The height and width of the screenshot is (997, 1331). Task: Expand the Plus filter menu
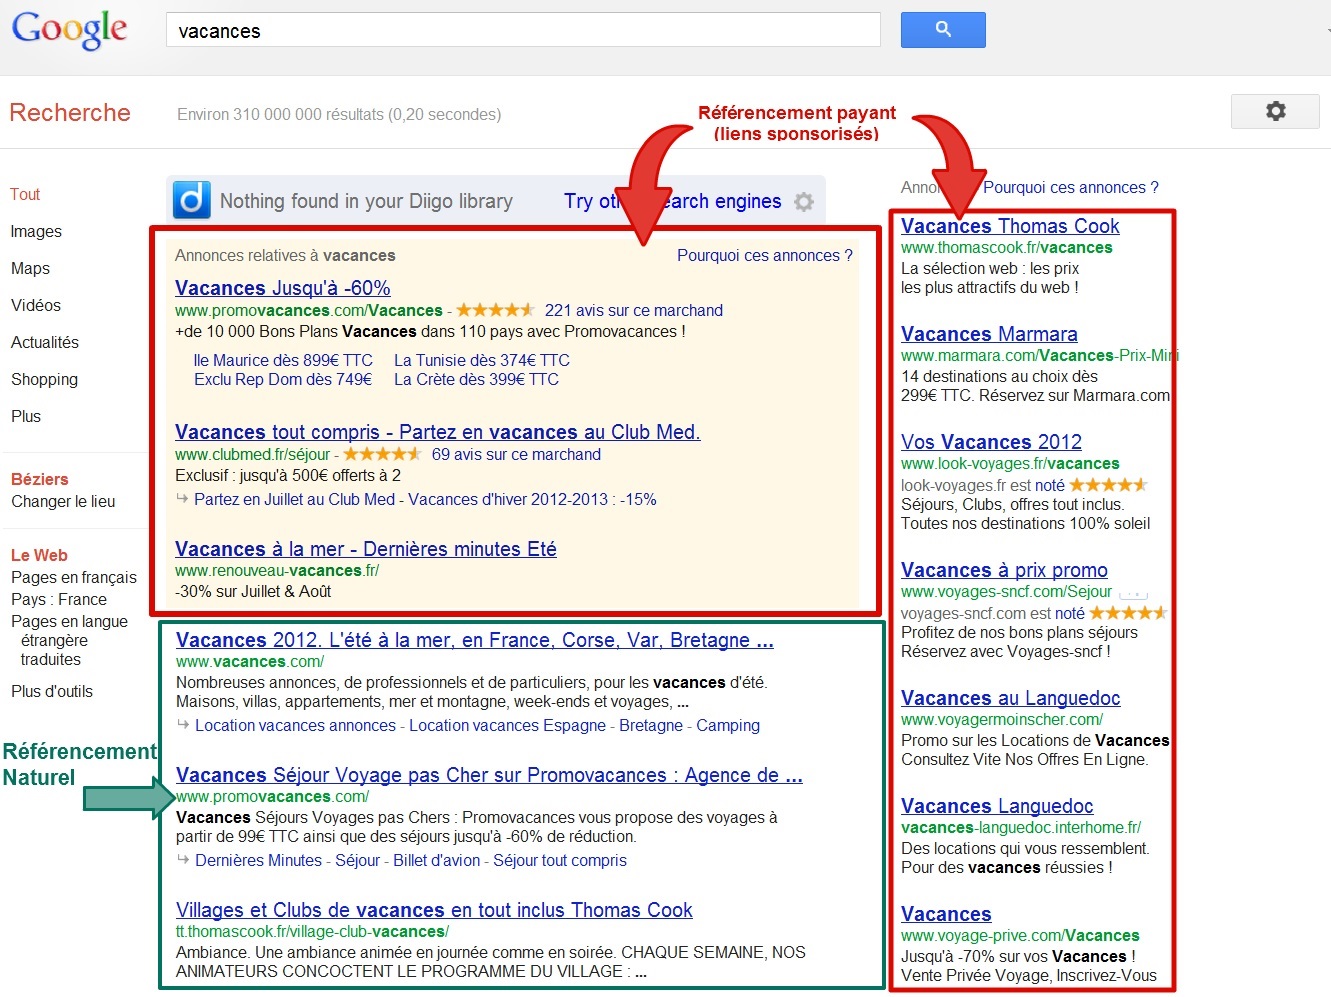tap(26, 416)
